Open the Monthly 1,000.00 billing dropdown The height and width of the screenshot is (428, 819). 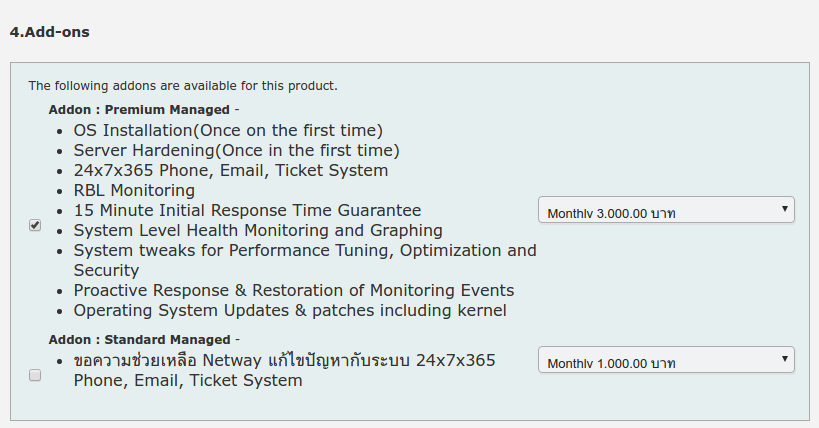tap(665, 361)
